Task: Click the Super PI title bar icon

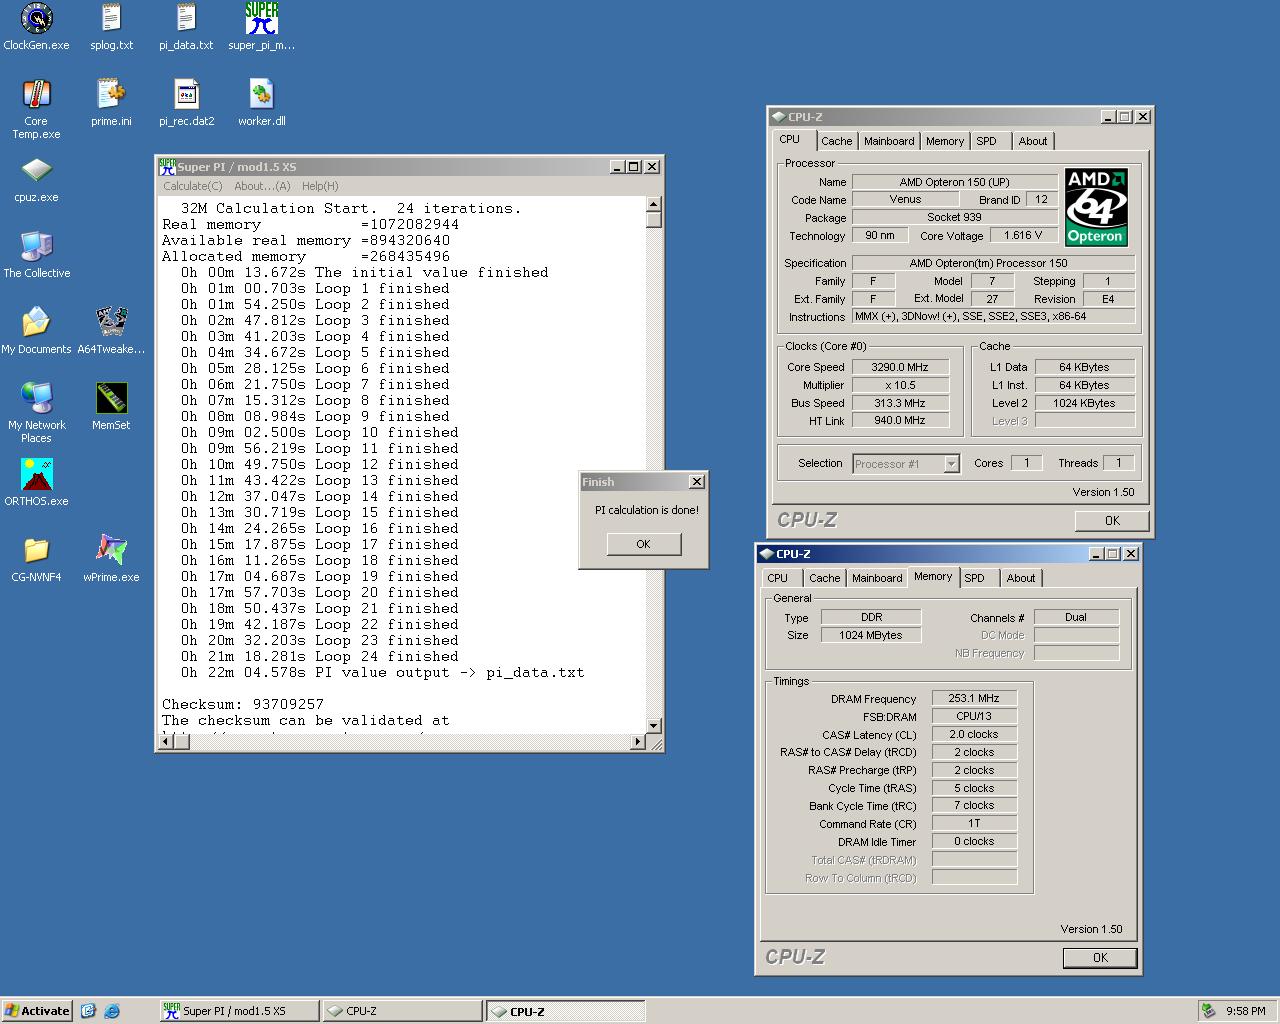Action: coord(168,167)
